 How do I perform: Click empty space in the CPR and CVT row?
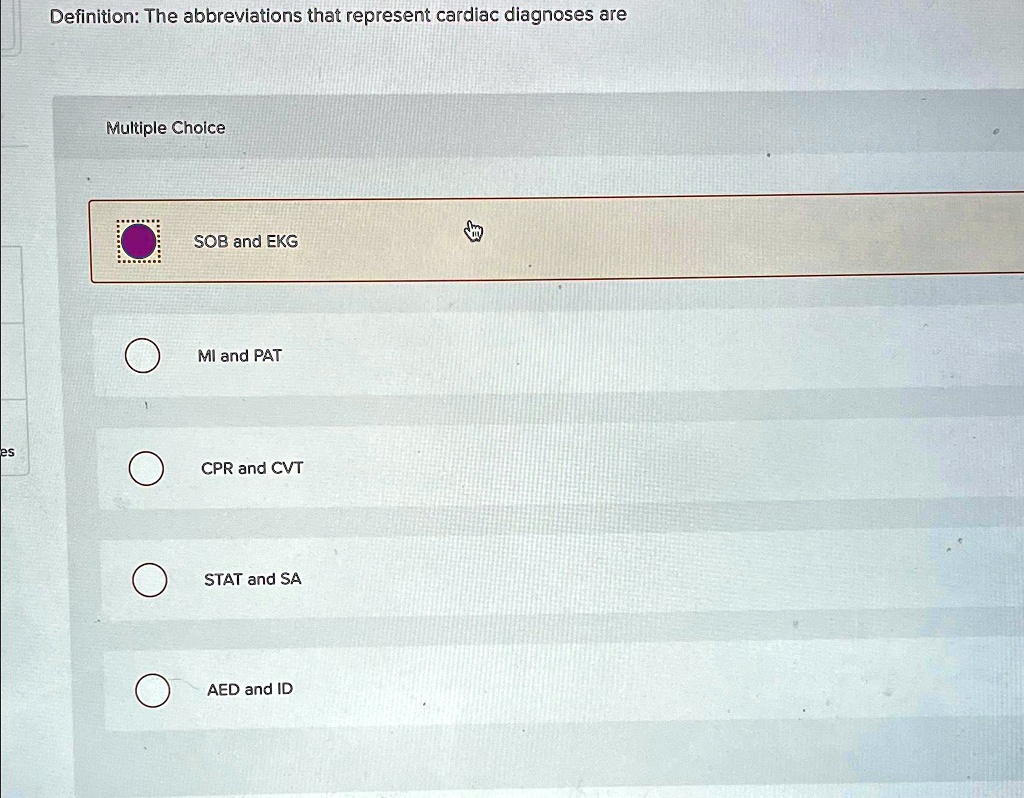point(600,468)
